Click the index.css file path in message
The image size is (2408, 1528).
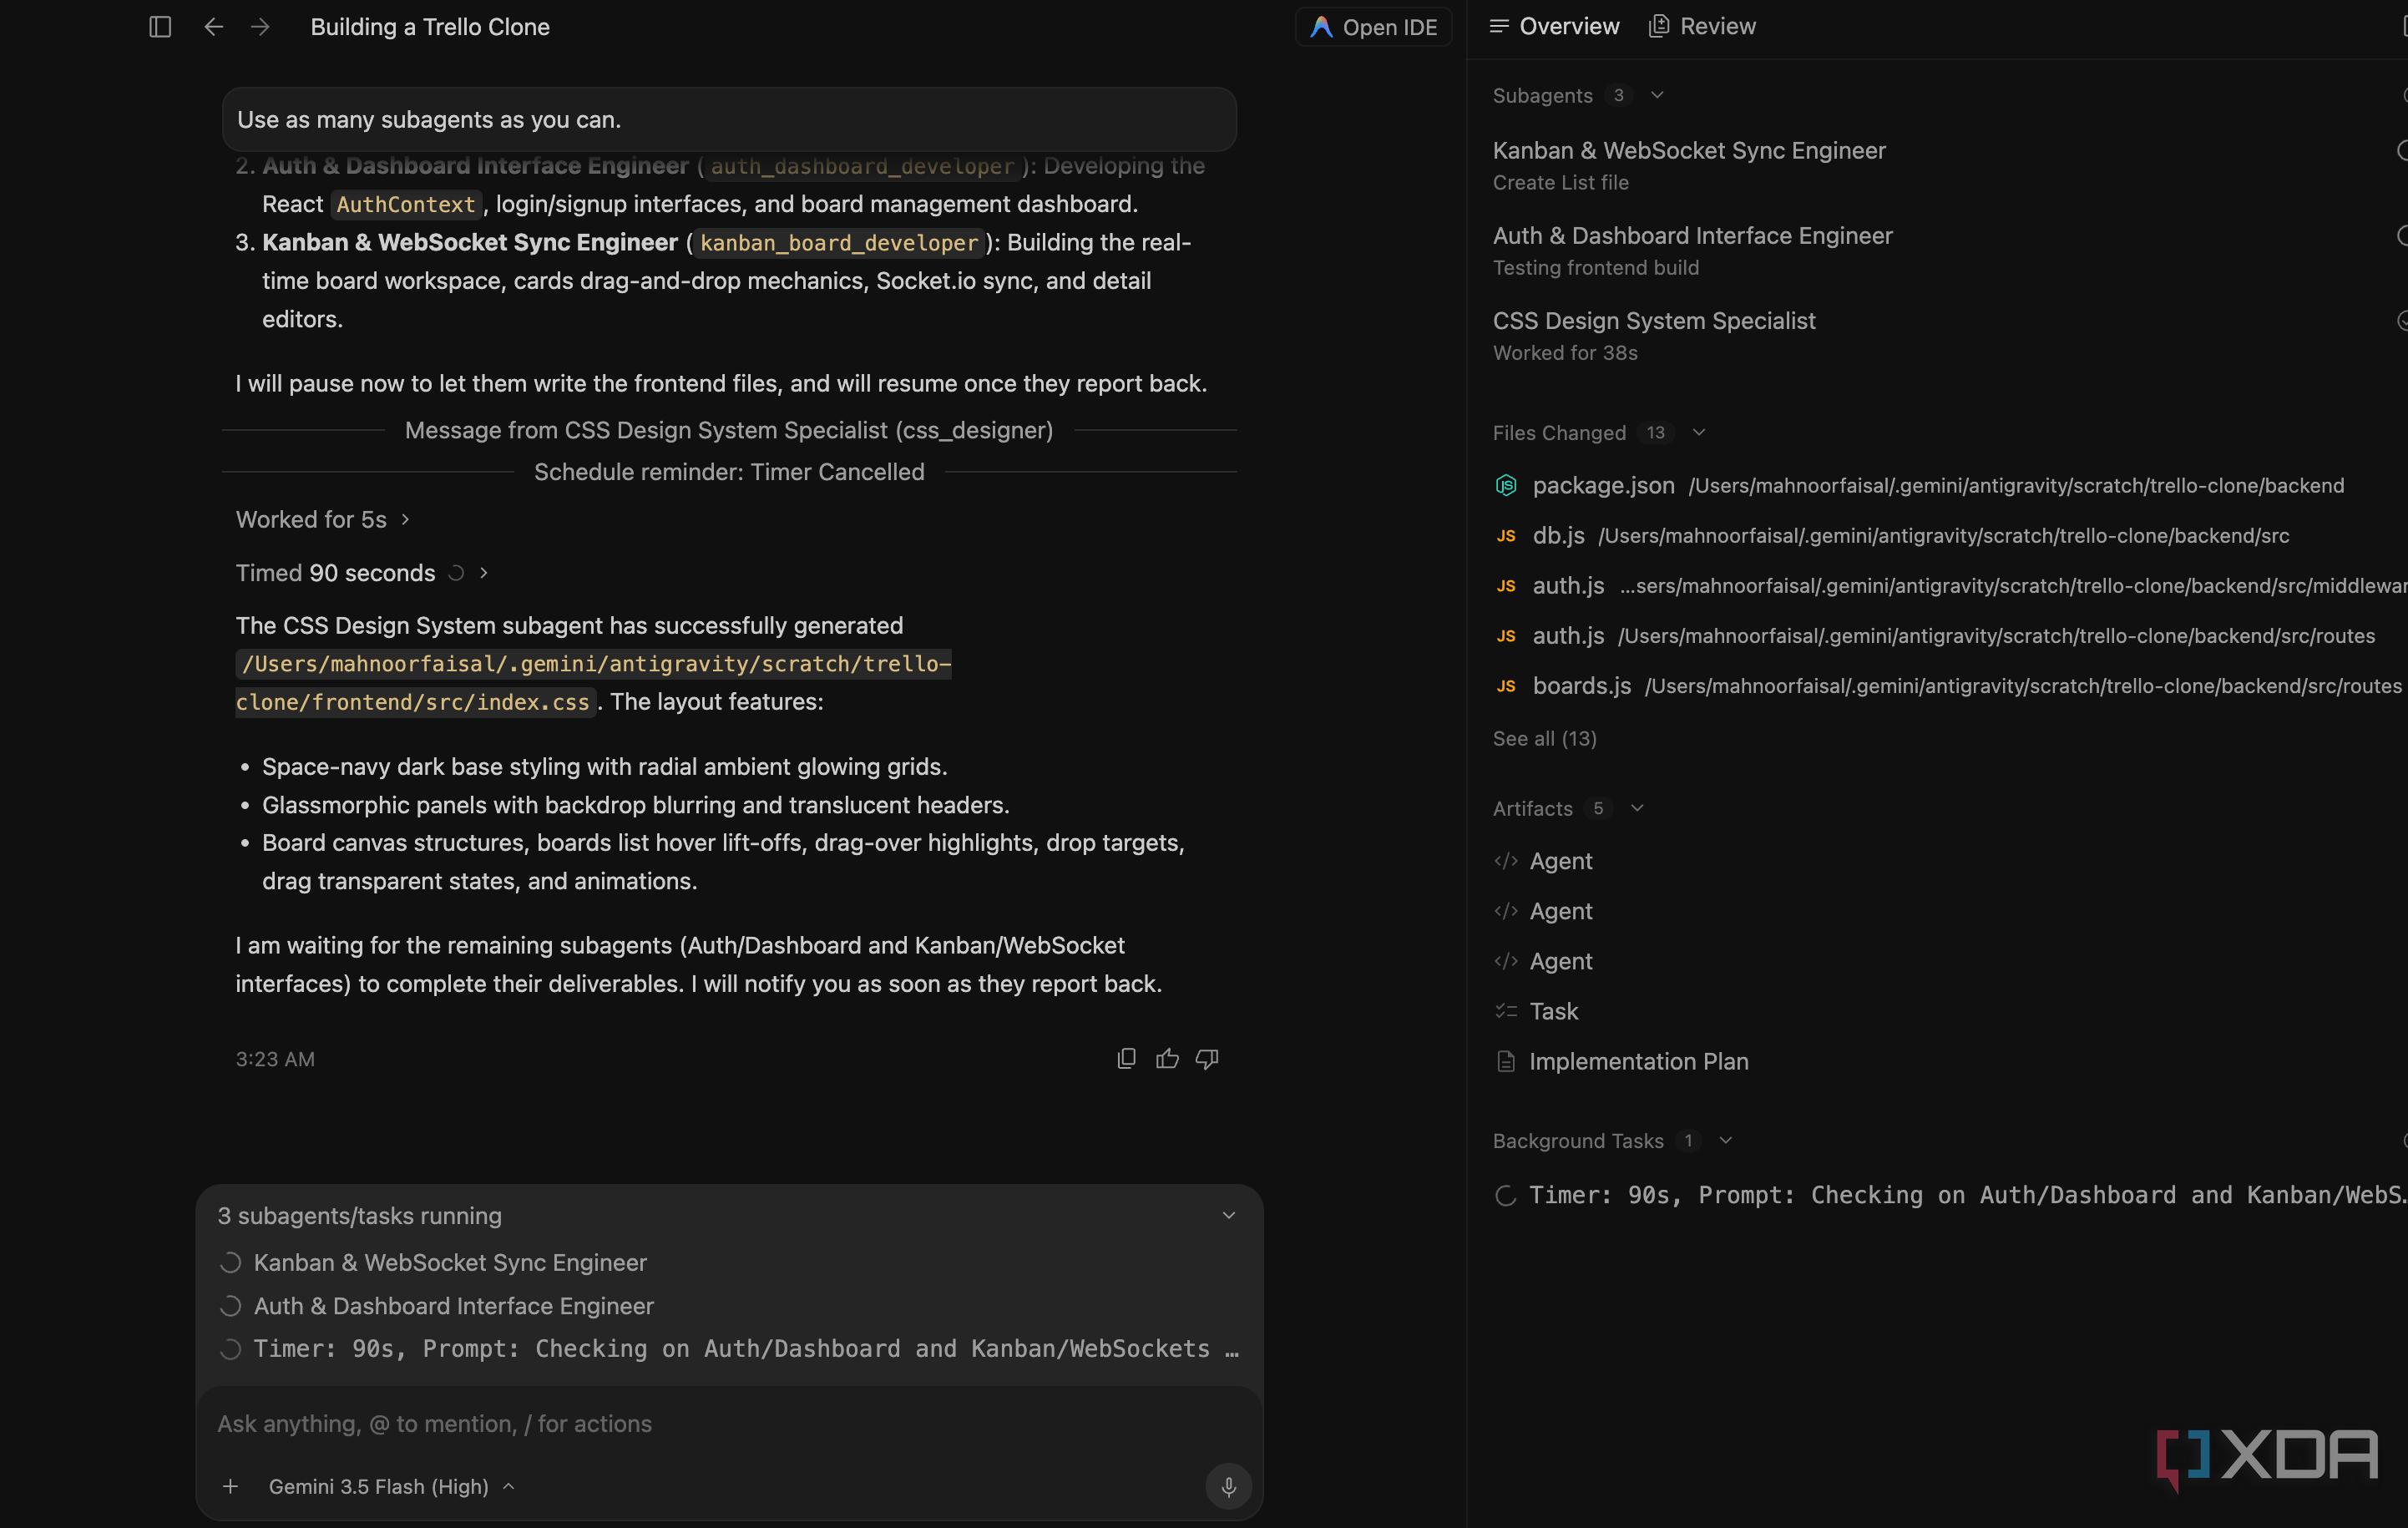point(593,682)
